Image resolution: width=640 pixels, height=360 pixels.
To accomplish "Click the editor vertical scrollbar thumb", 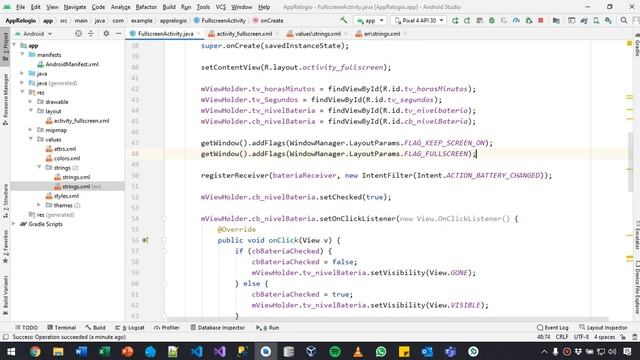I will (x=630, y=161).
